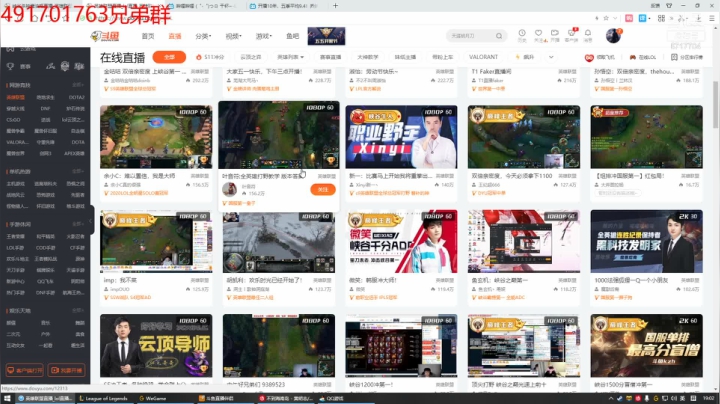Open the 微笑 峡谷千分ADC stream thumbnail
Screen dimensions: 720x404
401,241
